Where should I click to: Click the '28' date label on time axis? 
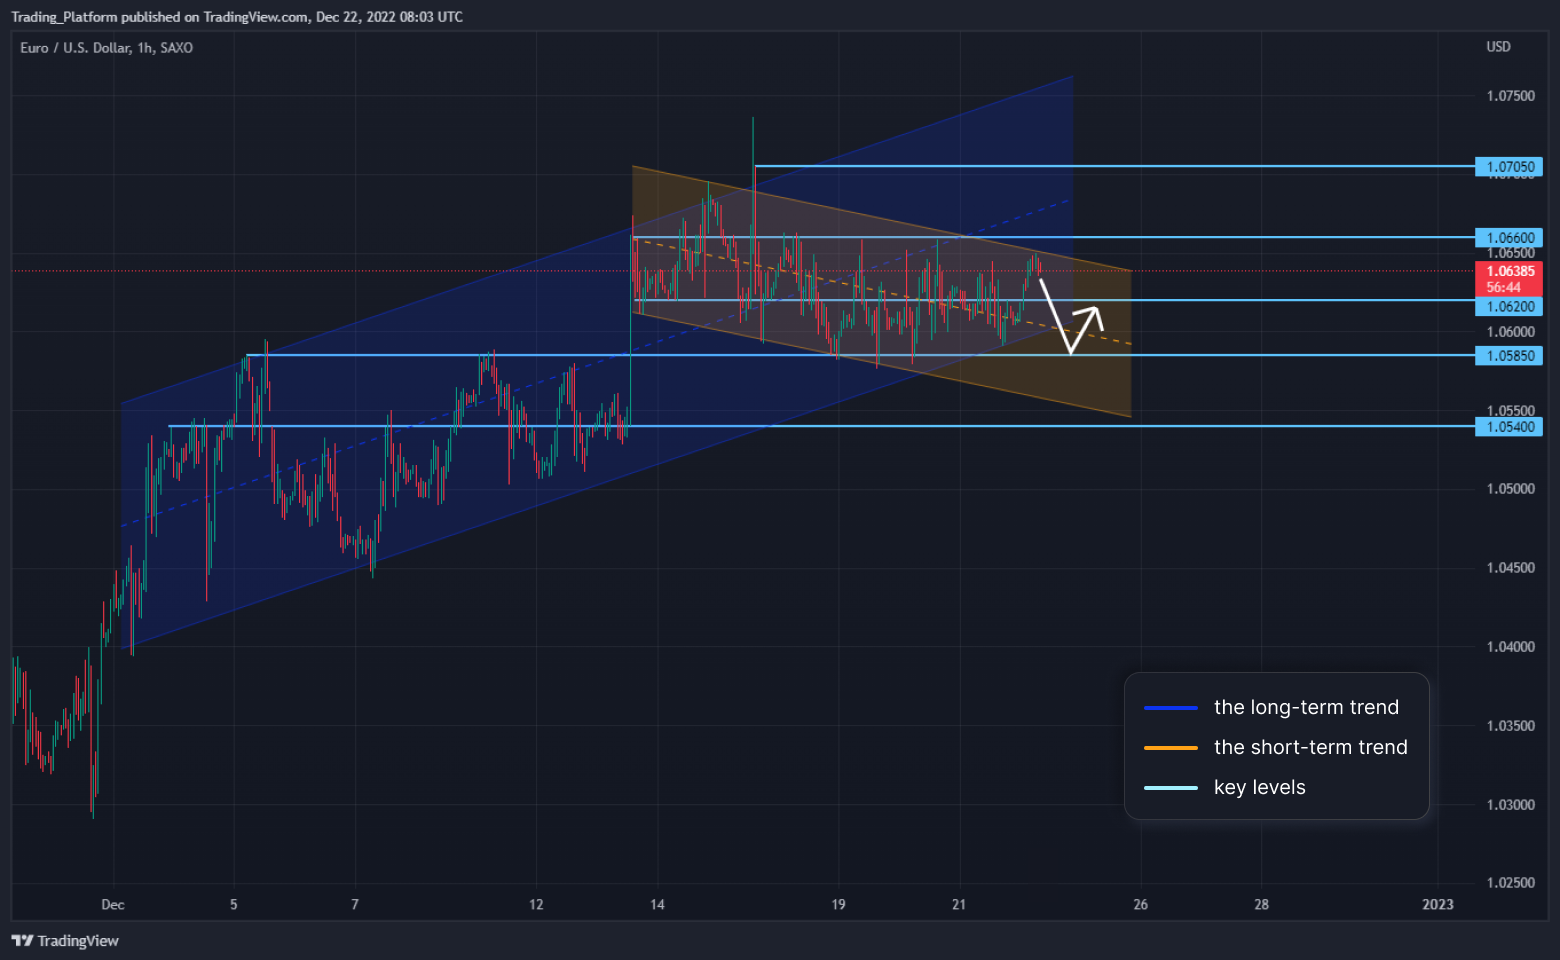(1262, 905)
